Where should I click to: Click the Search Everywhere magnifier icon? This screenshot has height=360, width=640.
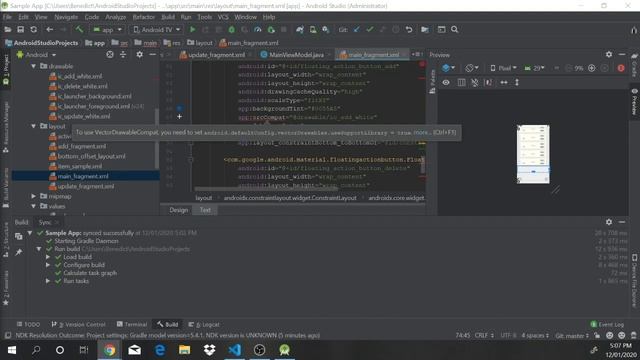tap(455, 29)
